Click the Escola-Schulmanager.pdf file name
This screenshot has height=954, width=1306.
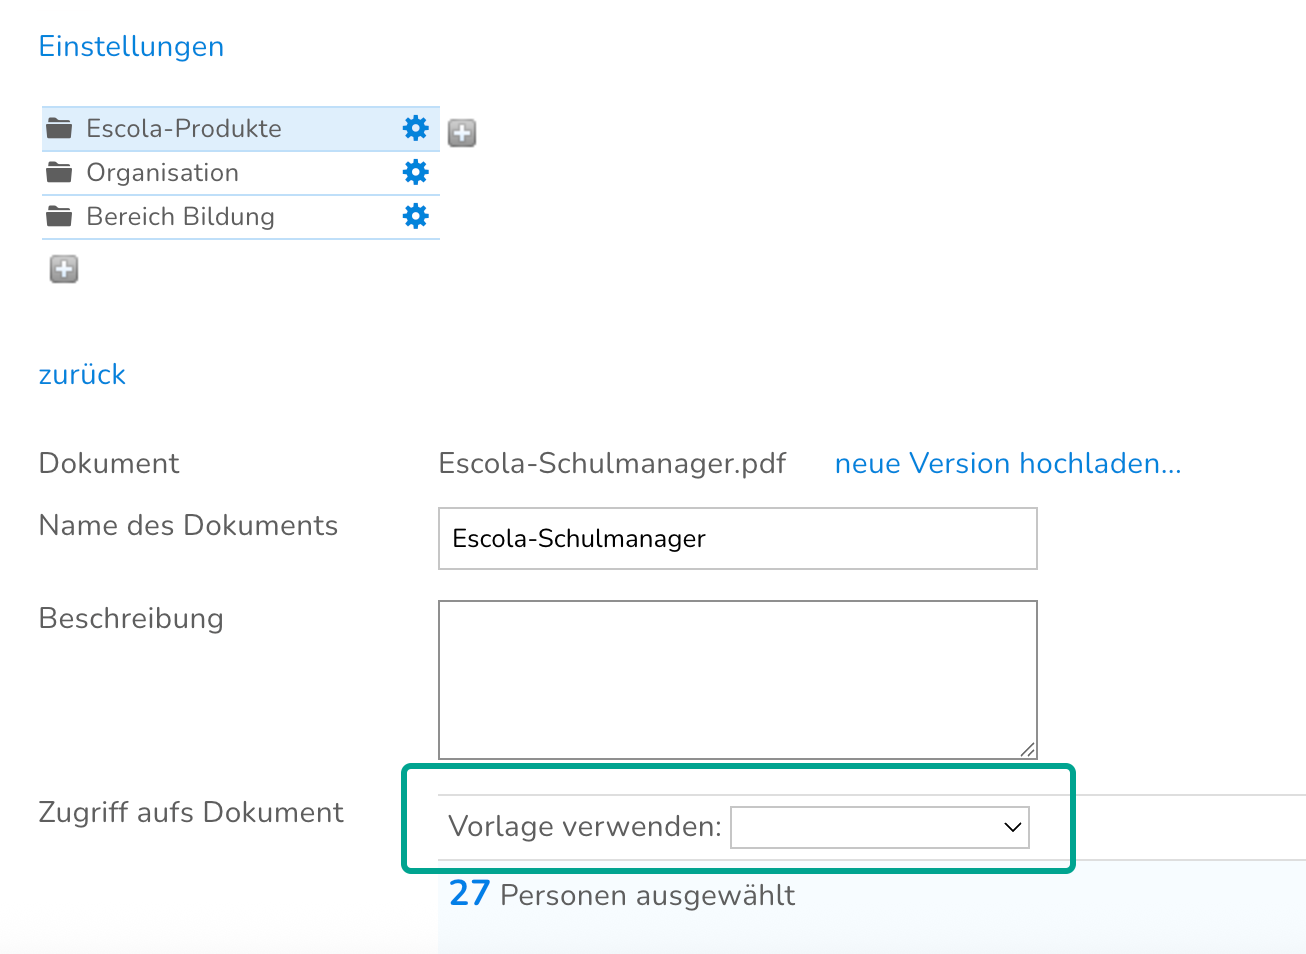pyautogui.click(x=612, y=463)
